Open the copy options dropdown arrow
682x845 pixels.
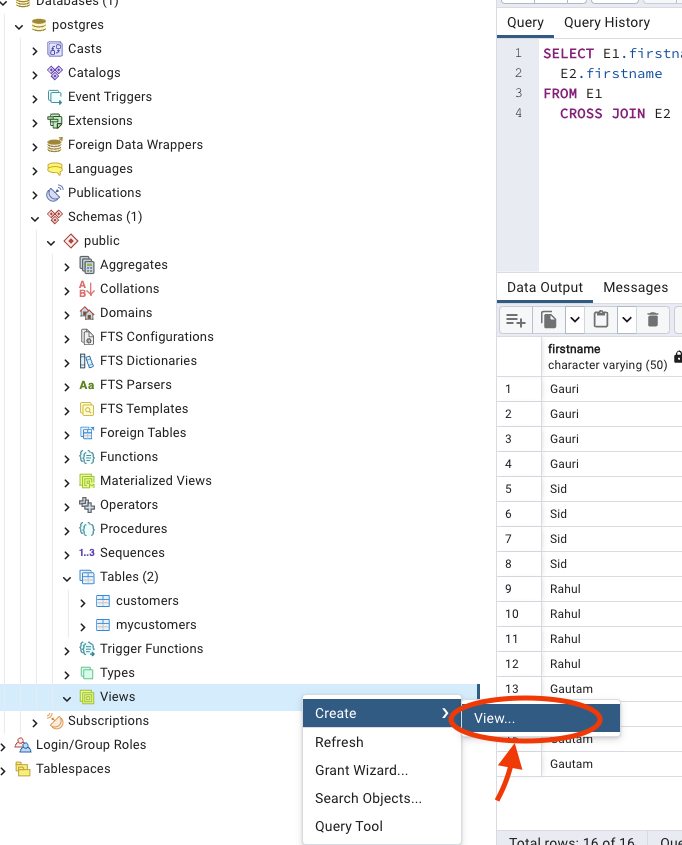pos(575,320)
